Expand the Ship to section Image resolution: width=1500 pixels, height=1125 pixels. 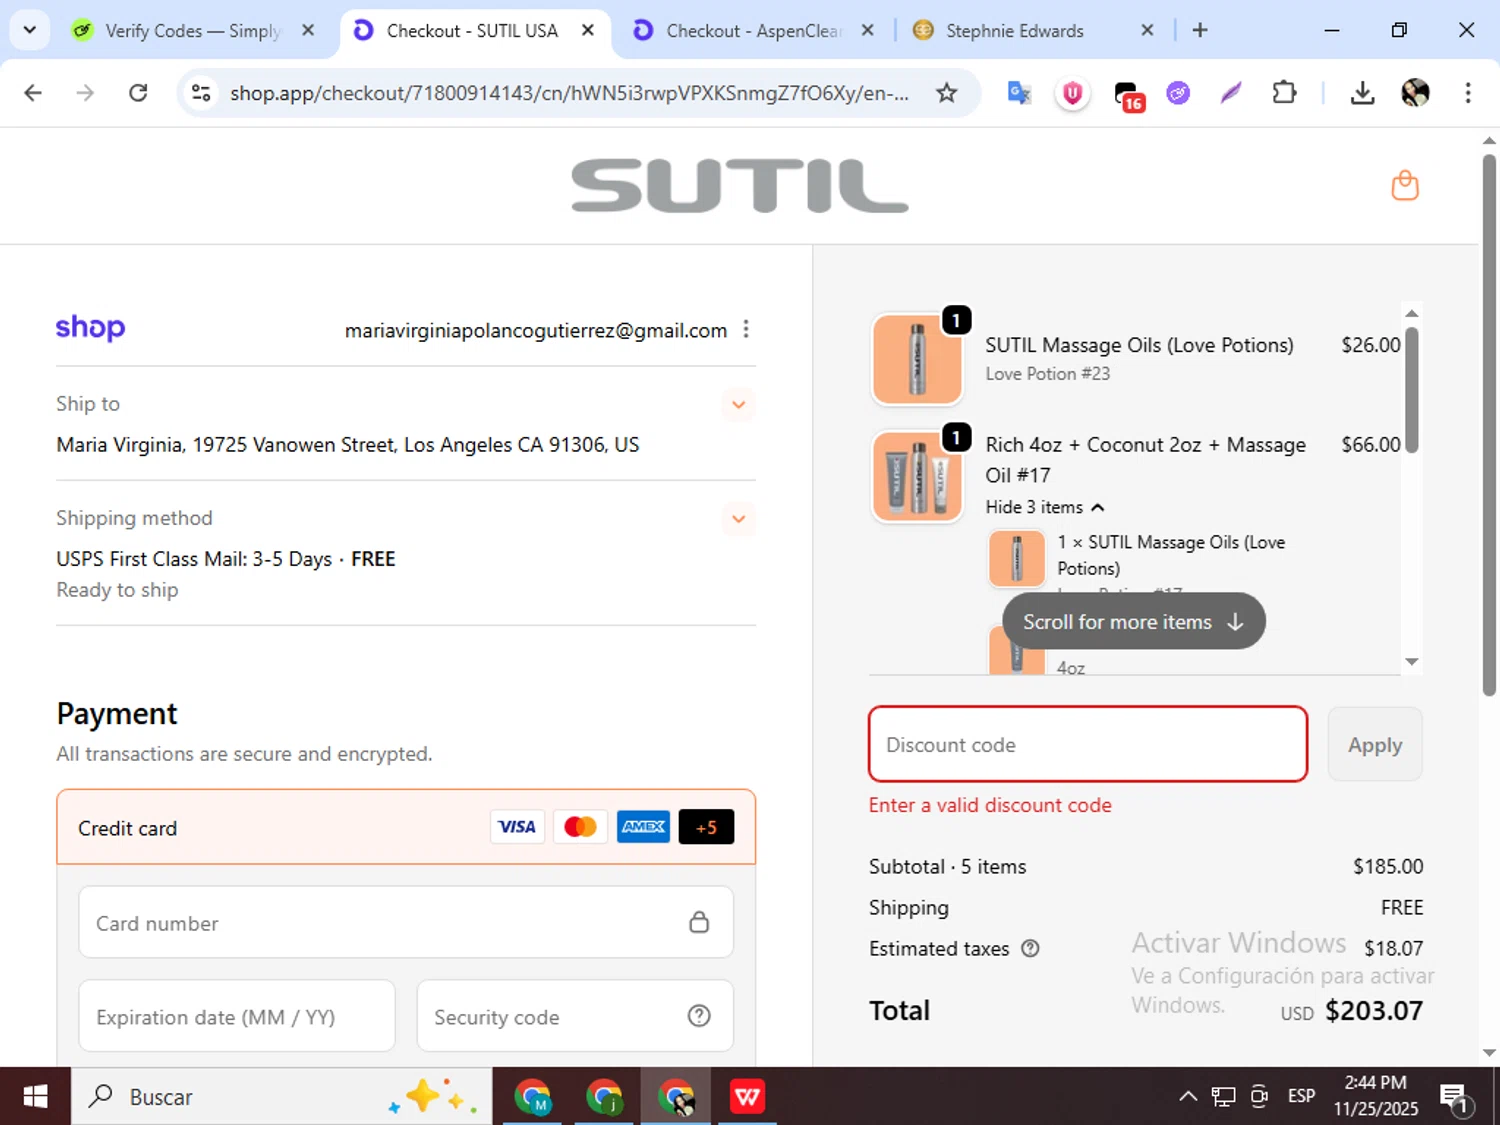738,404
